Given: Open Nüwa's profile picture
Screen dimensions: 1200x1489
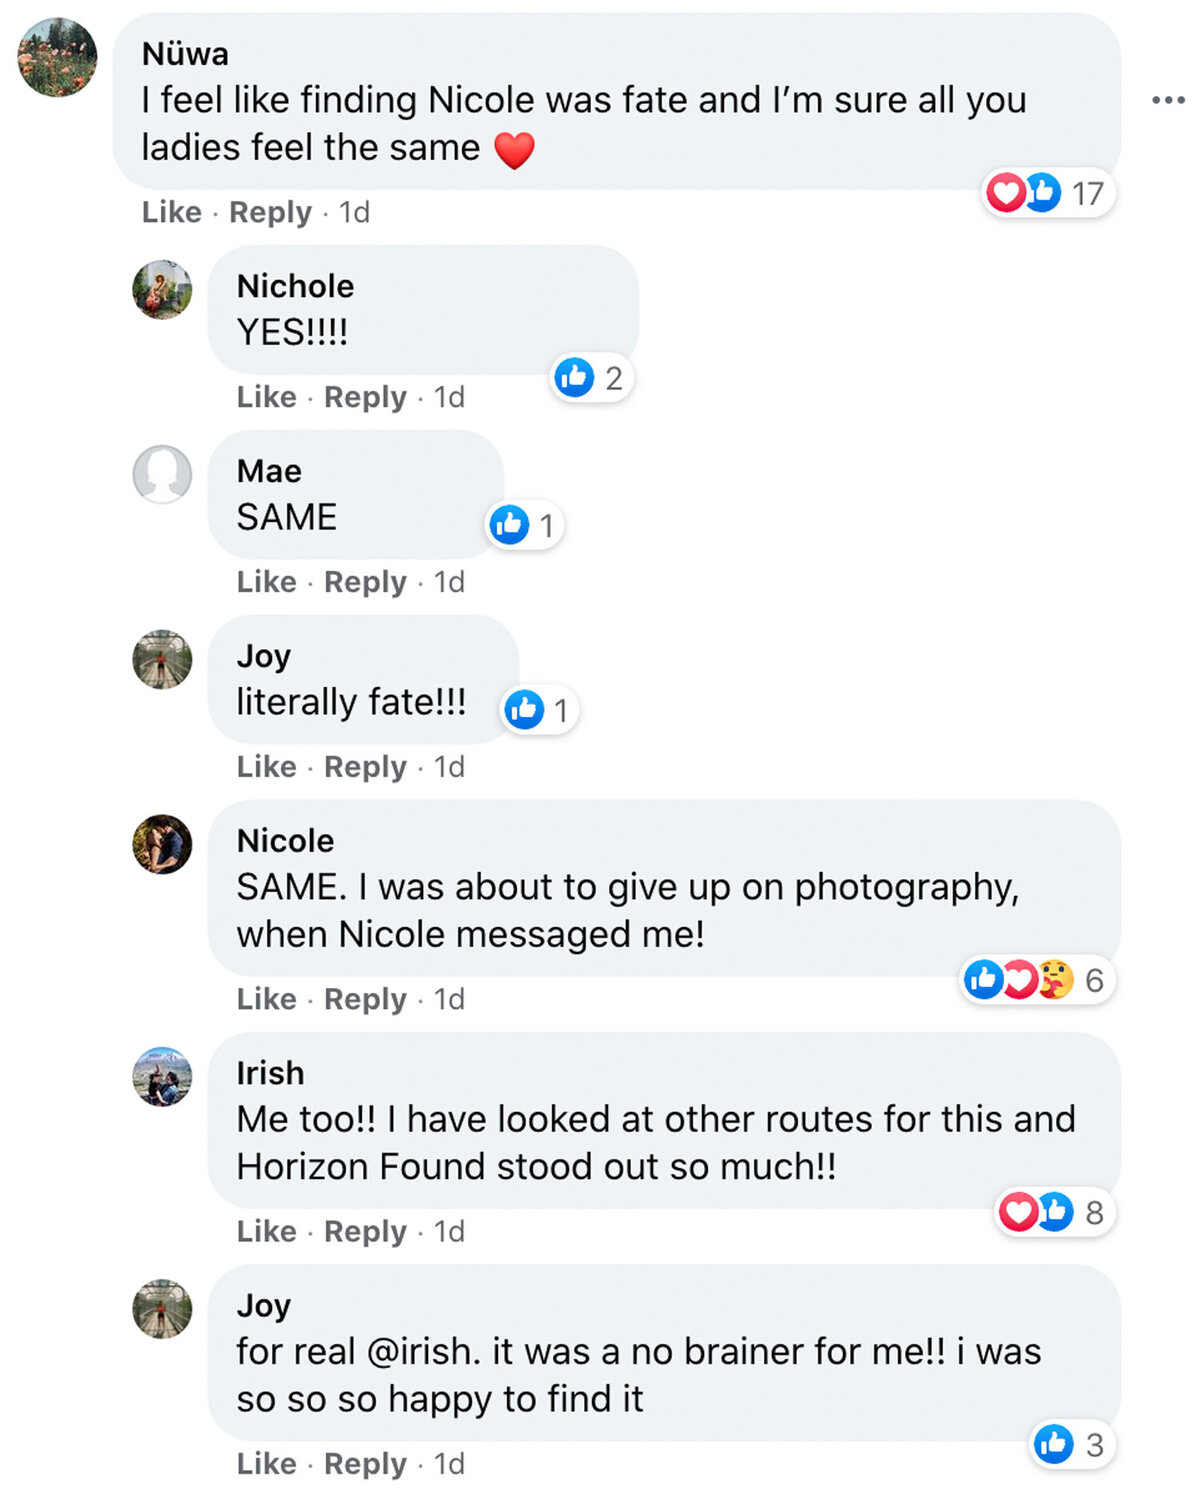Looking at the screenshot, I should coord(58,57).
